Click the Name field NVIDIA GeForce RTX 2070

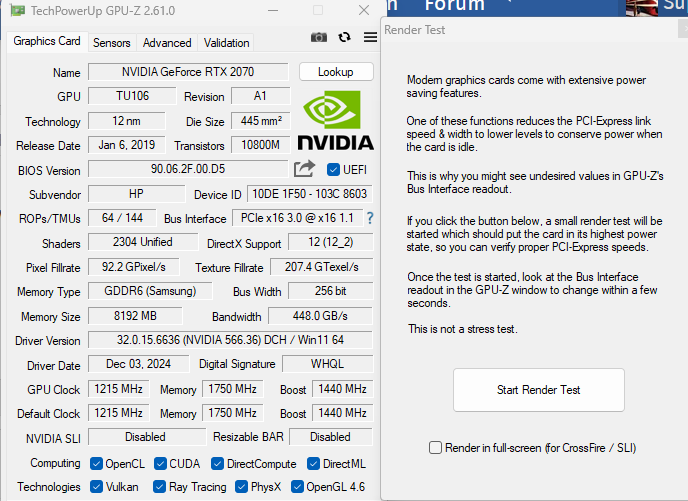click(188, 72)
